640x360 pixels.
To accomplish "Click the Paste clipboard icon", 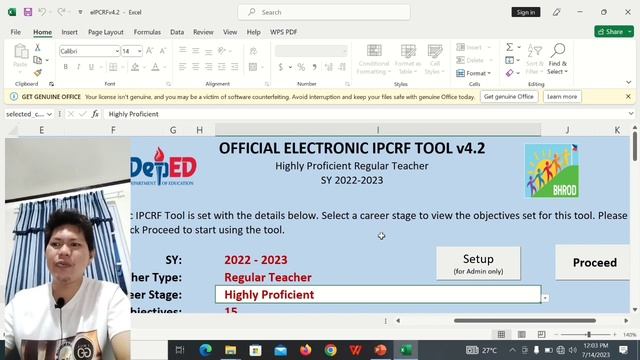I will (20, 52).
